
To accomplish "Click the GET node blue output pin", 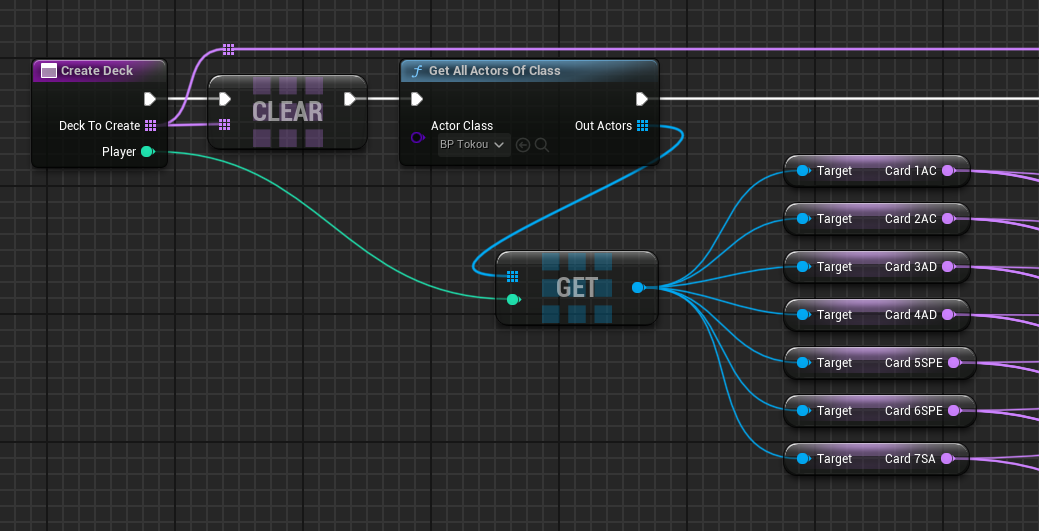I will click(638, 288).
